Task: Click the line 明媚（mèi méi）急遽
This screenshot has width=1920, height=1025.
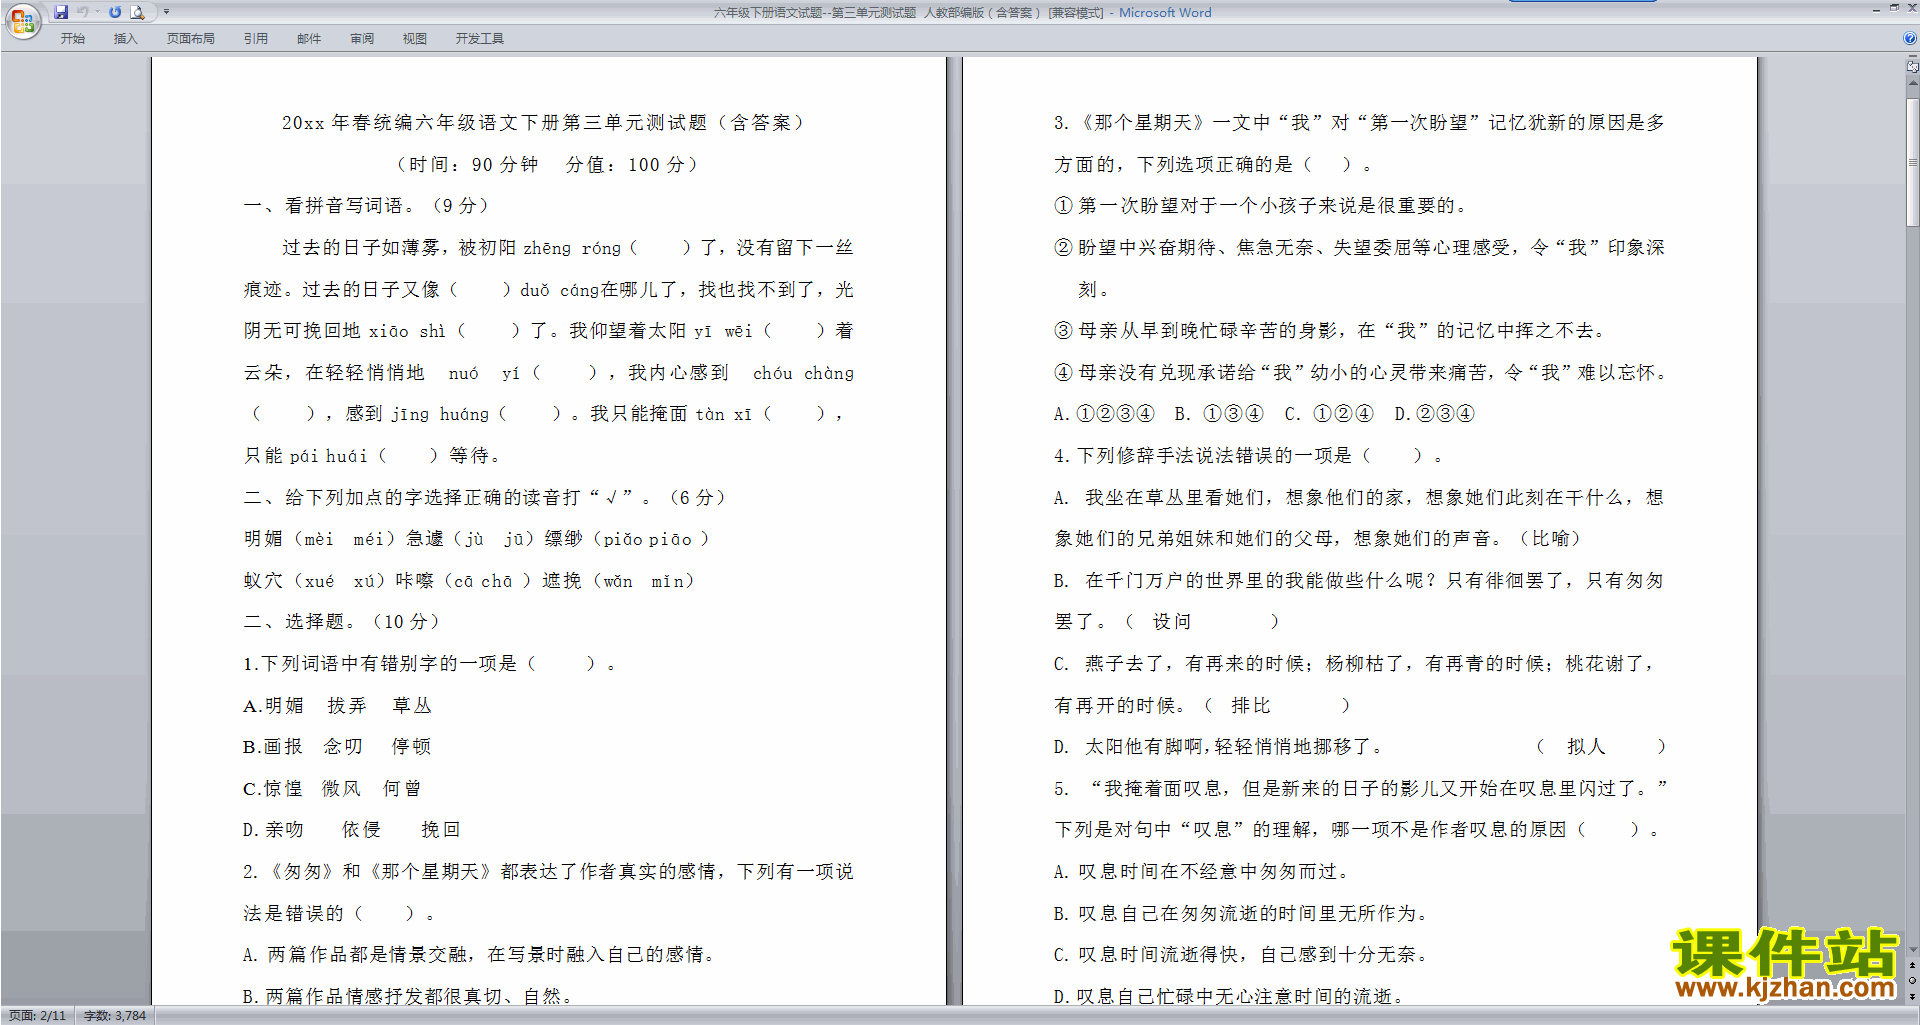Action: [477, 539]
